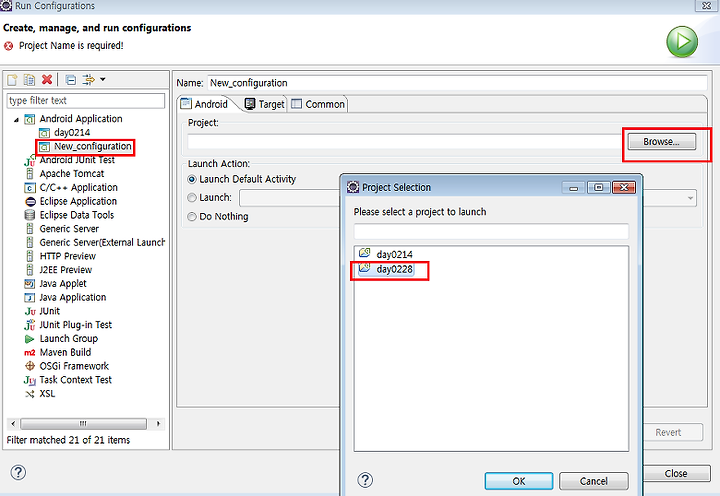Select Task Context Test type
This screenshot has width=720, height=496.
pyautogui.click(x=75, y=380)
